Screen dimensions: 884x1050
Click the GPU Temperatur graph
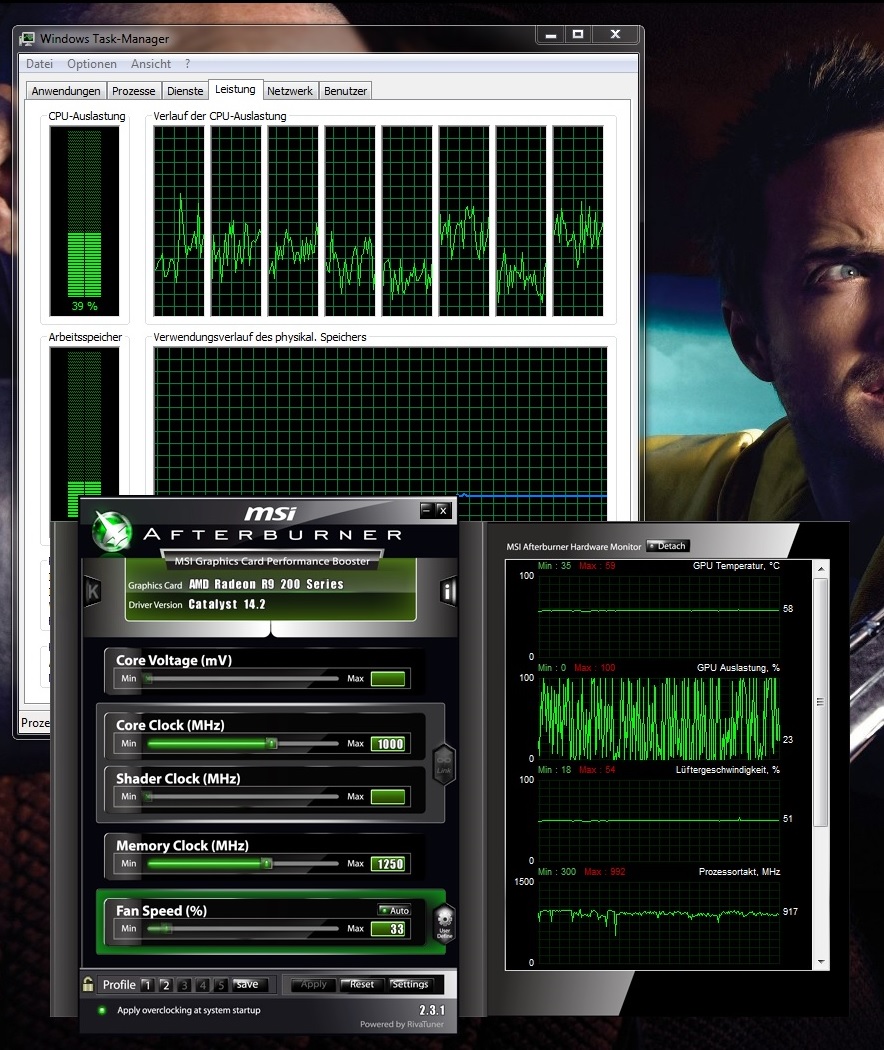click(659, 616)
